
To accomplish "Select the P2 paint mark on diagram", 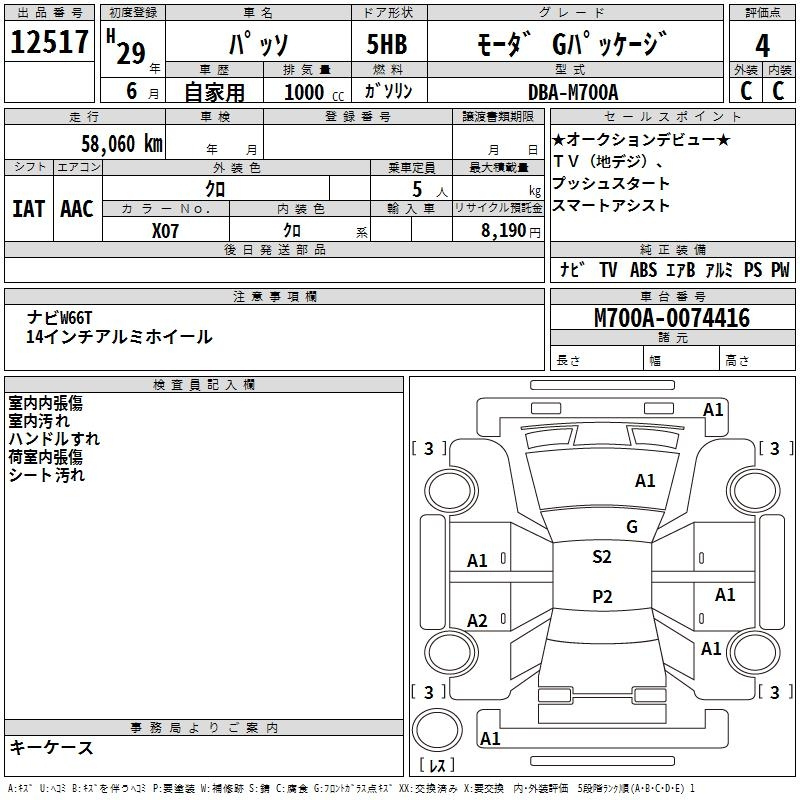I will [x=601, y=597].
